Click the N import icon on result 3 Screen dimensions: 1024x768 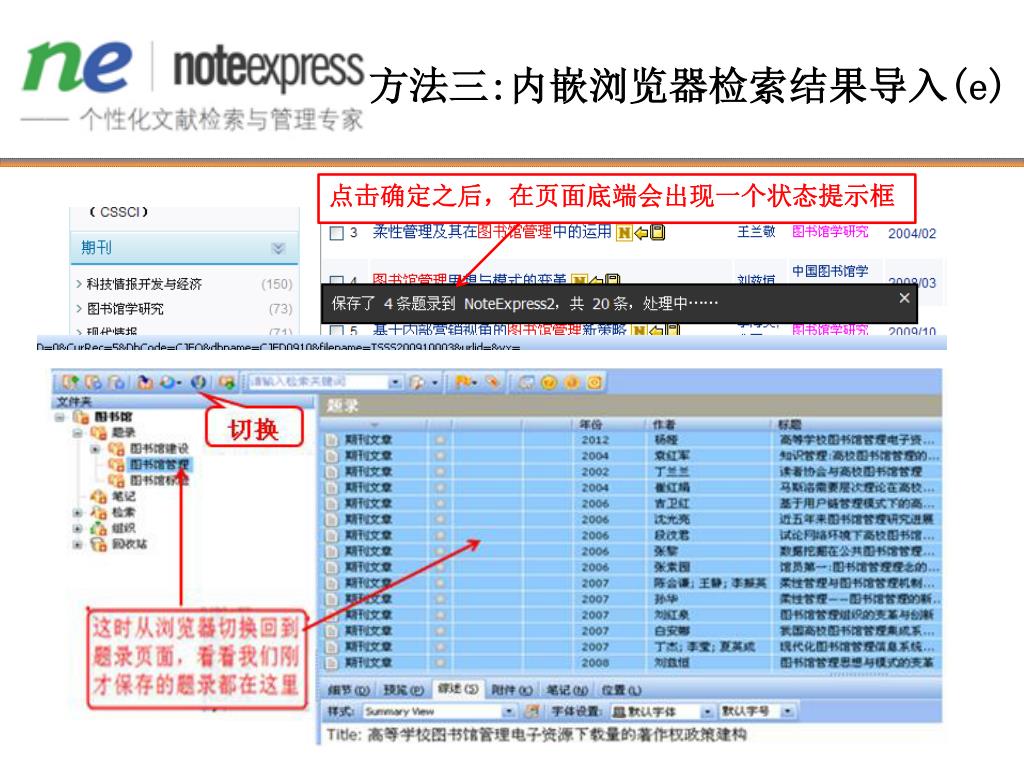tap(624, 232)
